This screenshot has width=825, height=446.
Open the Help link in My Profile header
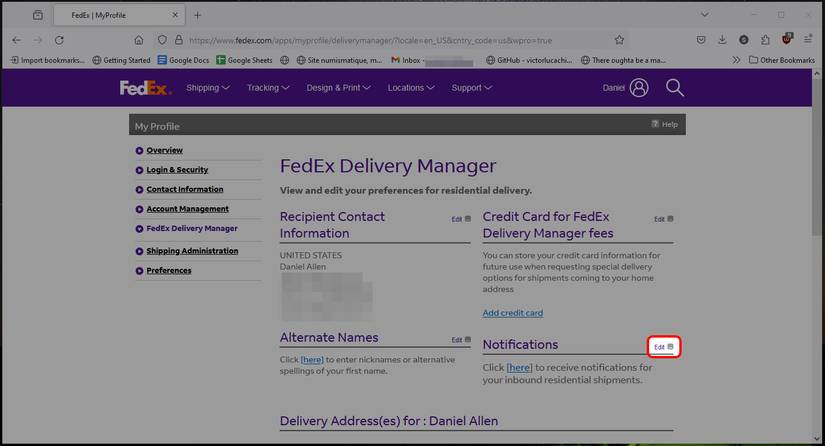[x=665, y=124]
